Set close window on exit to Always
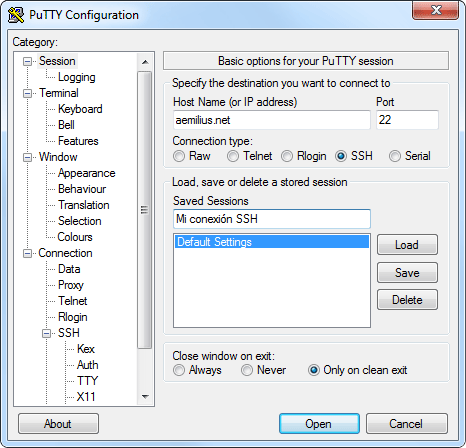466x448 pixels. coord(179,370)
